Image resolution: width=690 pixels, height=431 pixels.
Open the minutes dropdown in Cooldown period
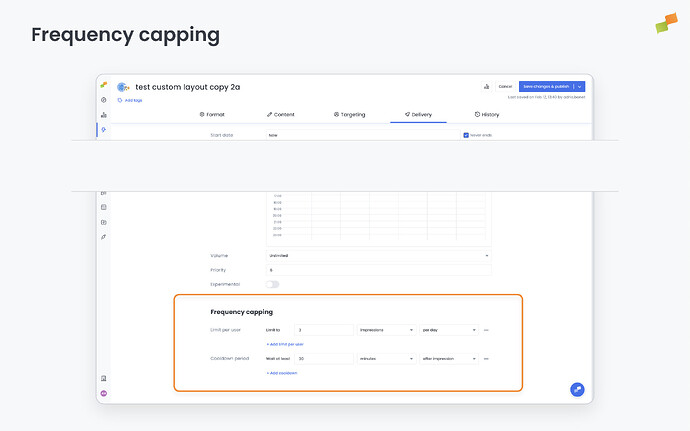pos(386,359)
